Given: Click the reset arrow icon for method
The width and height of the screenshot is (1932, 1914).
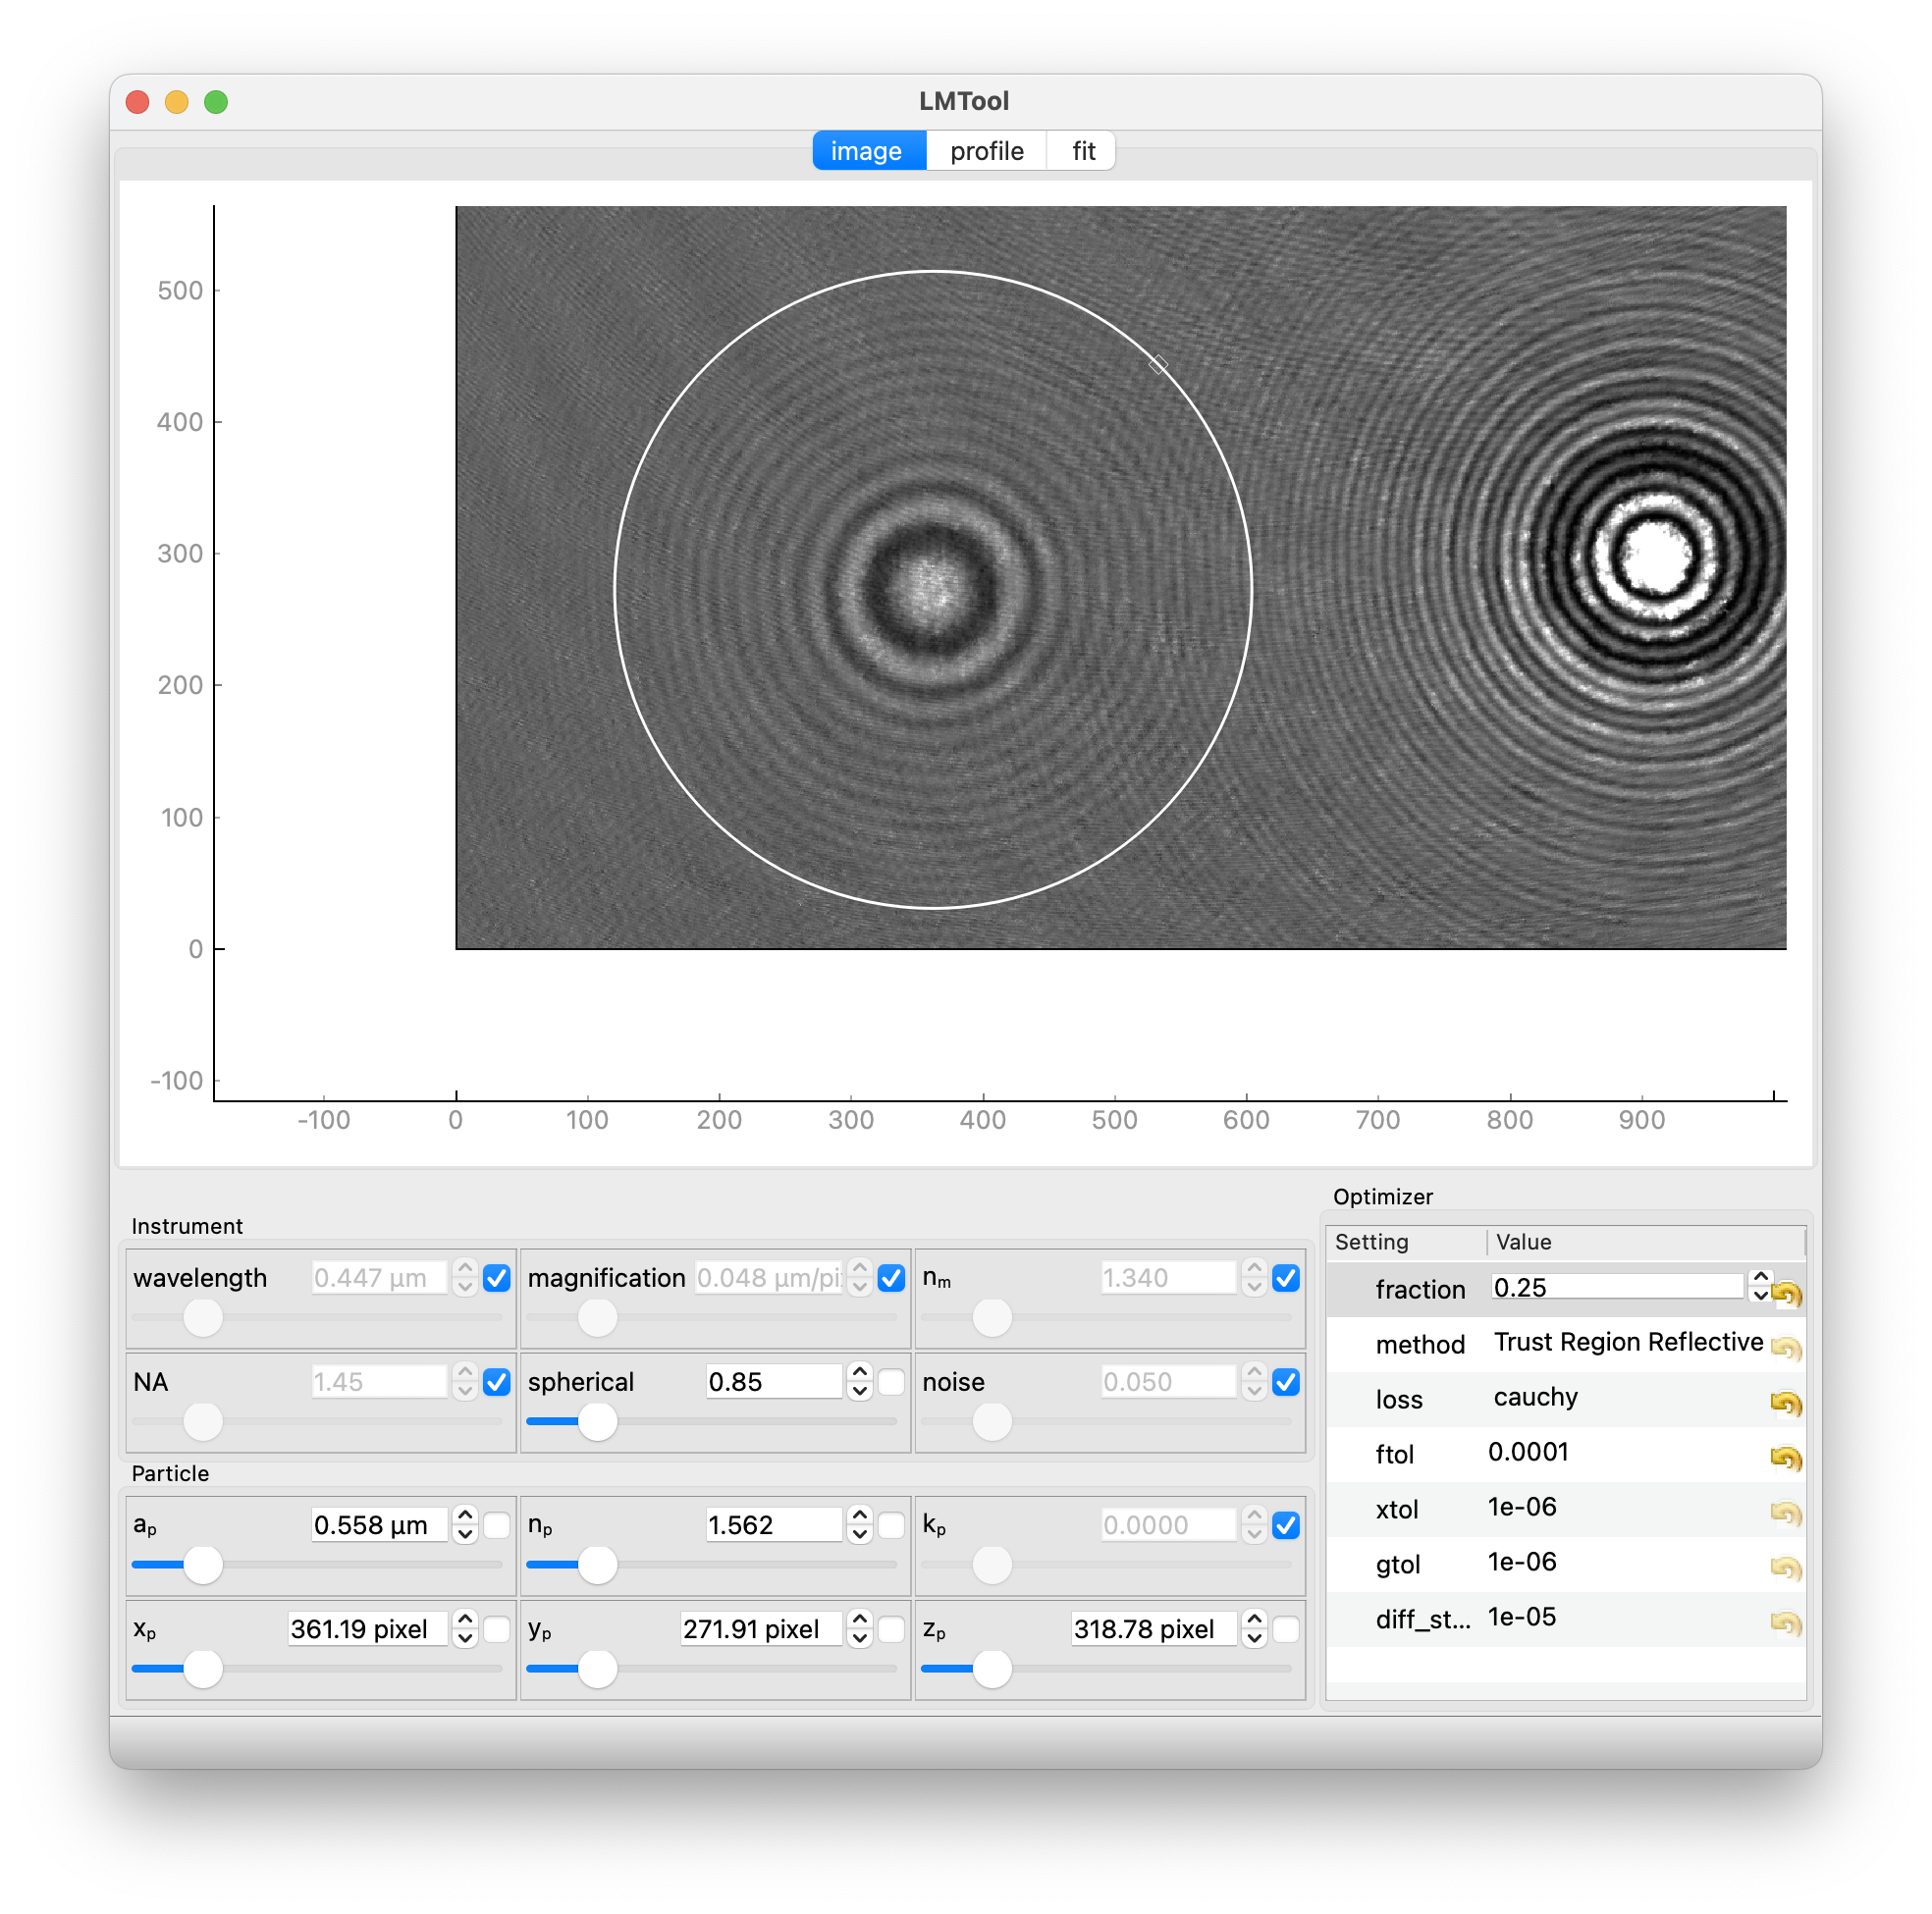Looking at the screenshot, I should point(1785,1348).
